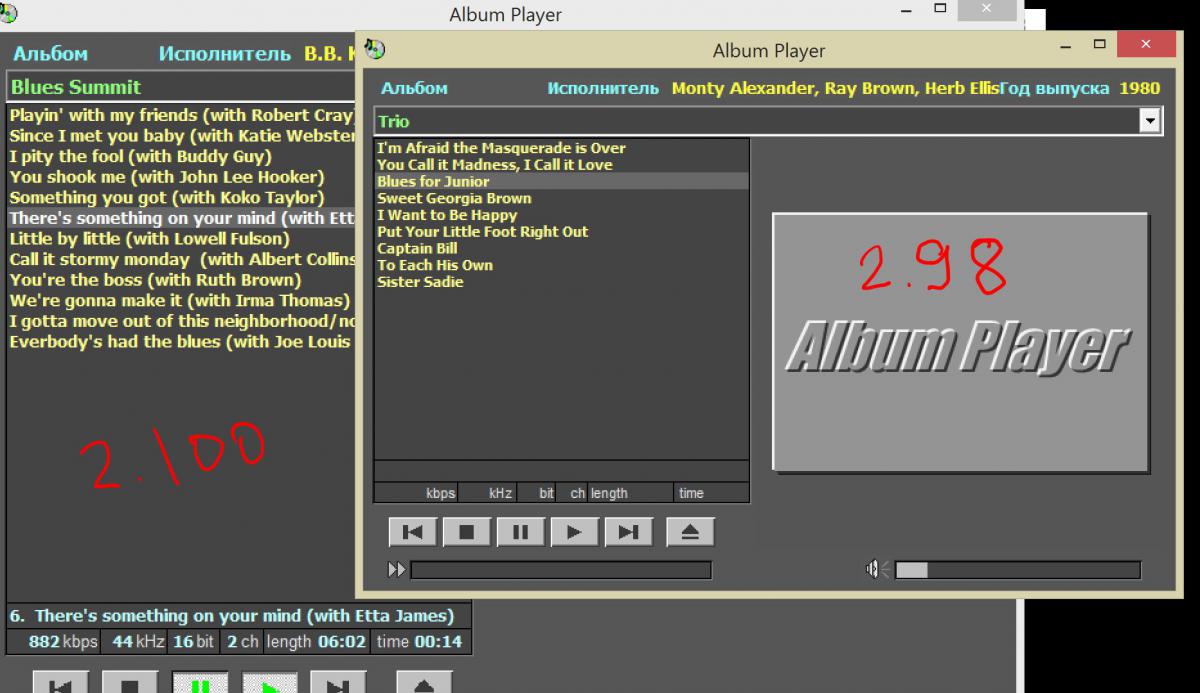The width and height of the screenshot is (1200, 693).
Task: Choose I pity the fool (with Buddy Guy)
Action: coord(141,156)
